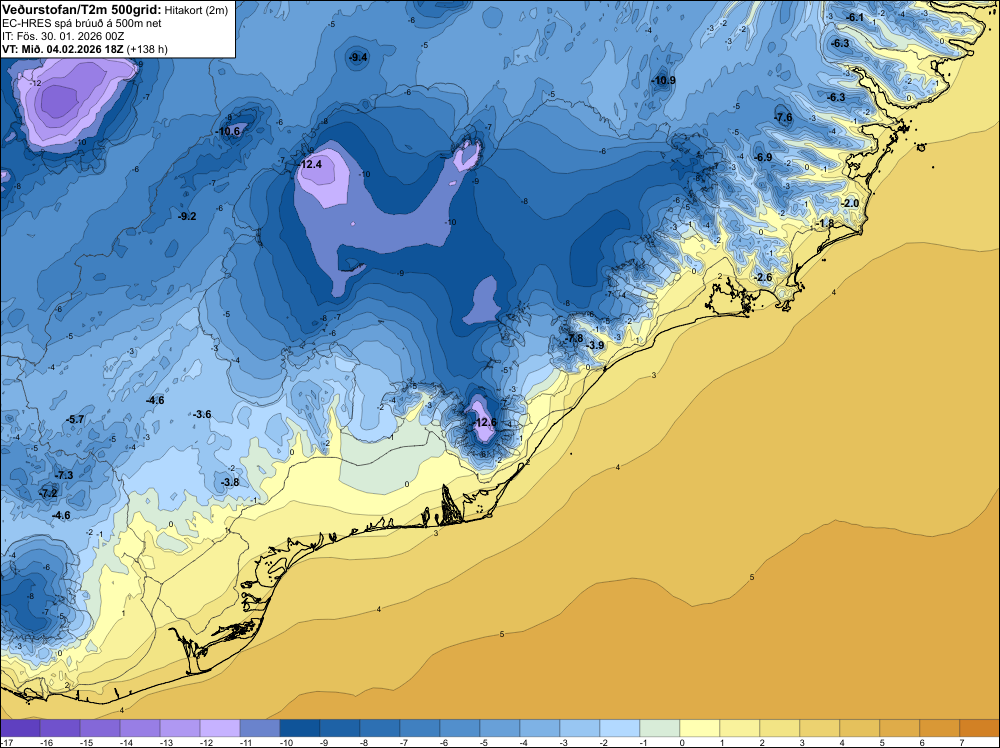Click the -3.8 temperature value
1000x748 pixels.
coord(230,482)
